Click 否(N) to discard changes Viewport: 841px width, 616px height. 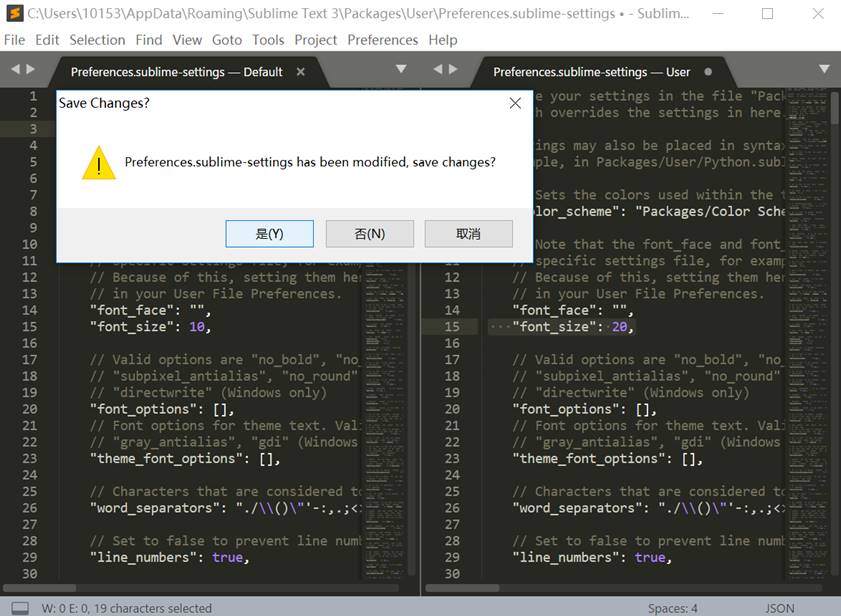pos(370,233)
